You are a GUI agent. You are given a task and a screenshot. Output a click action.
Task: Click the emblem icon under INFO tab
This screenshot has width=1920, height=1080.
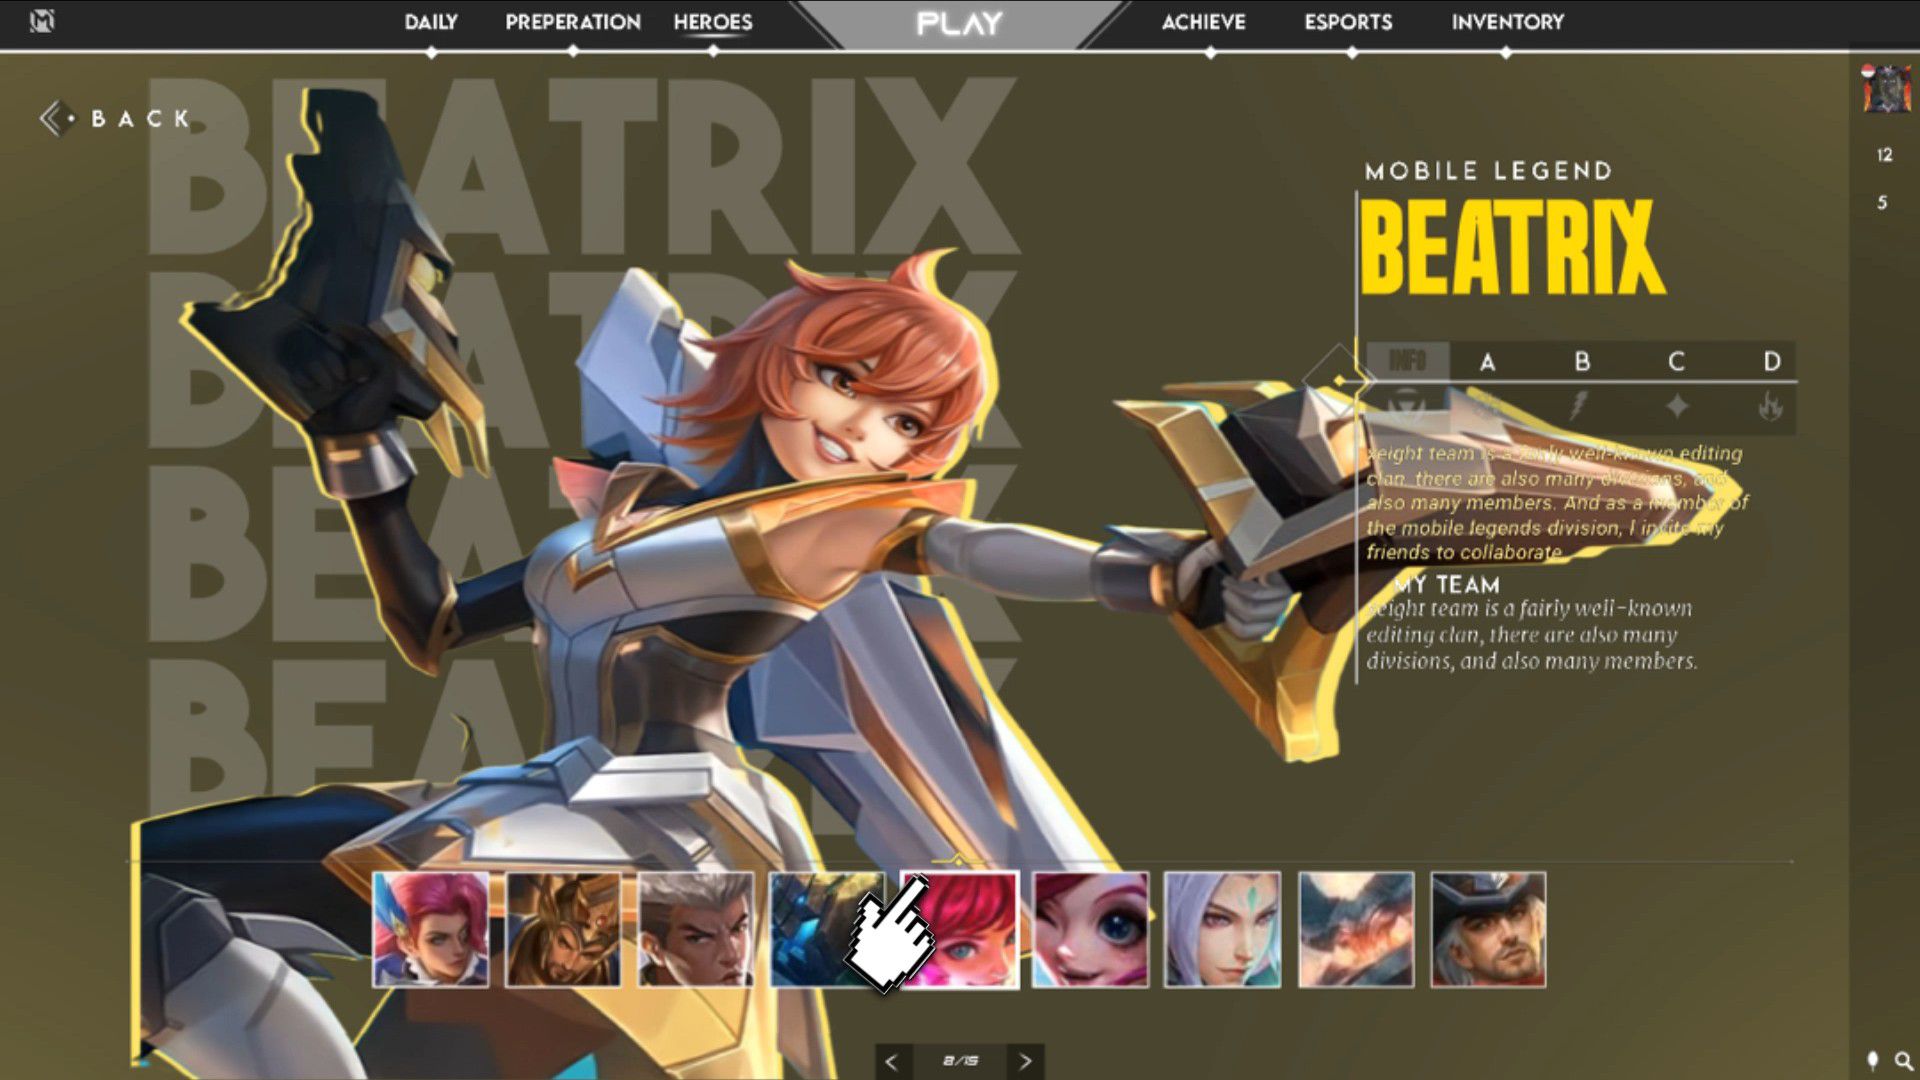click(x=1406, y=407)
